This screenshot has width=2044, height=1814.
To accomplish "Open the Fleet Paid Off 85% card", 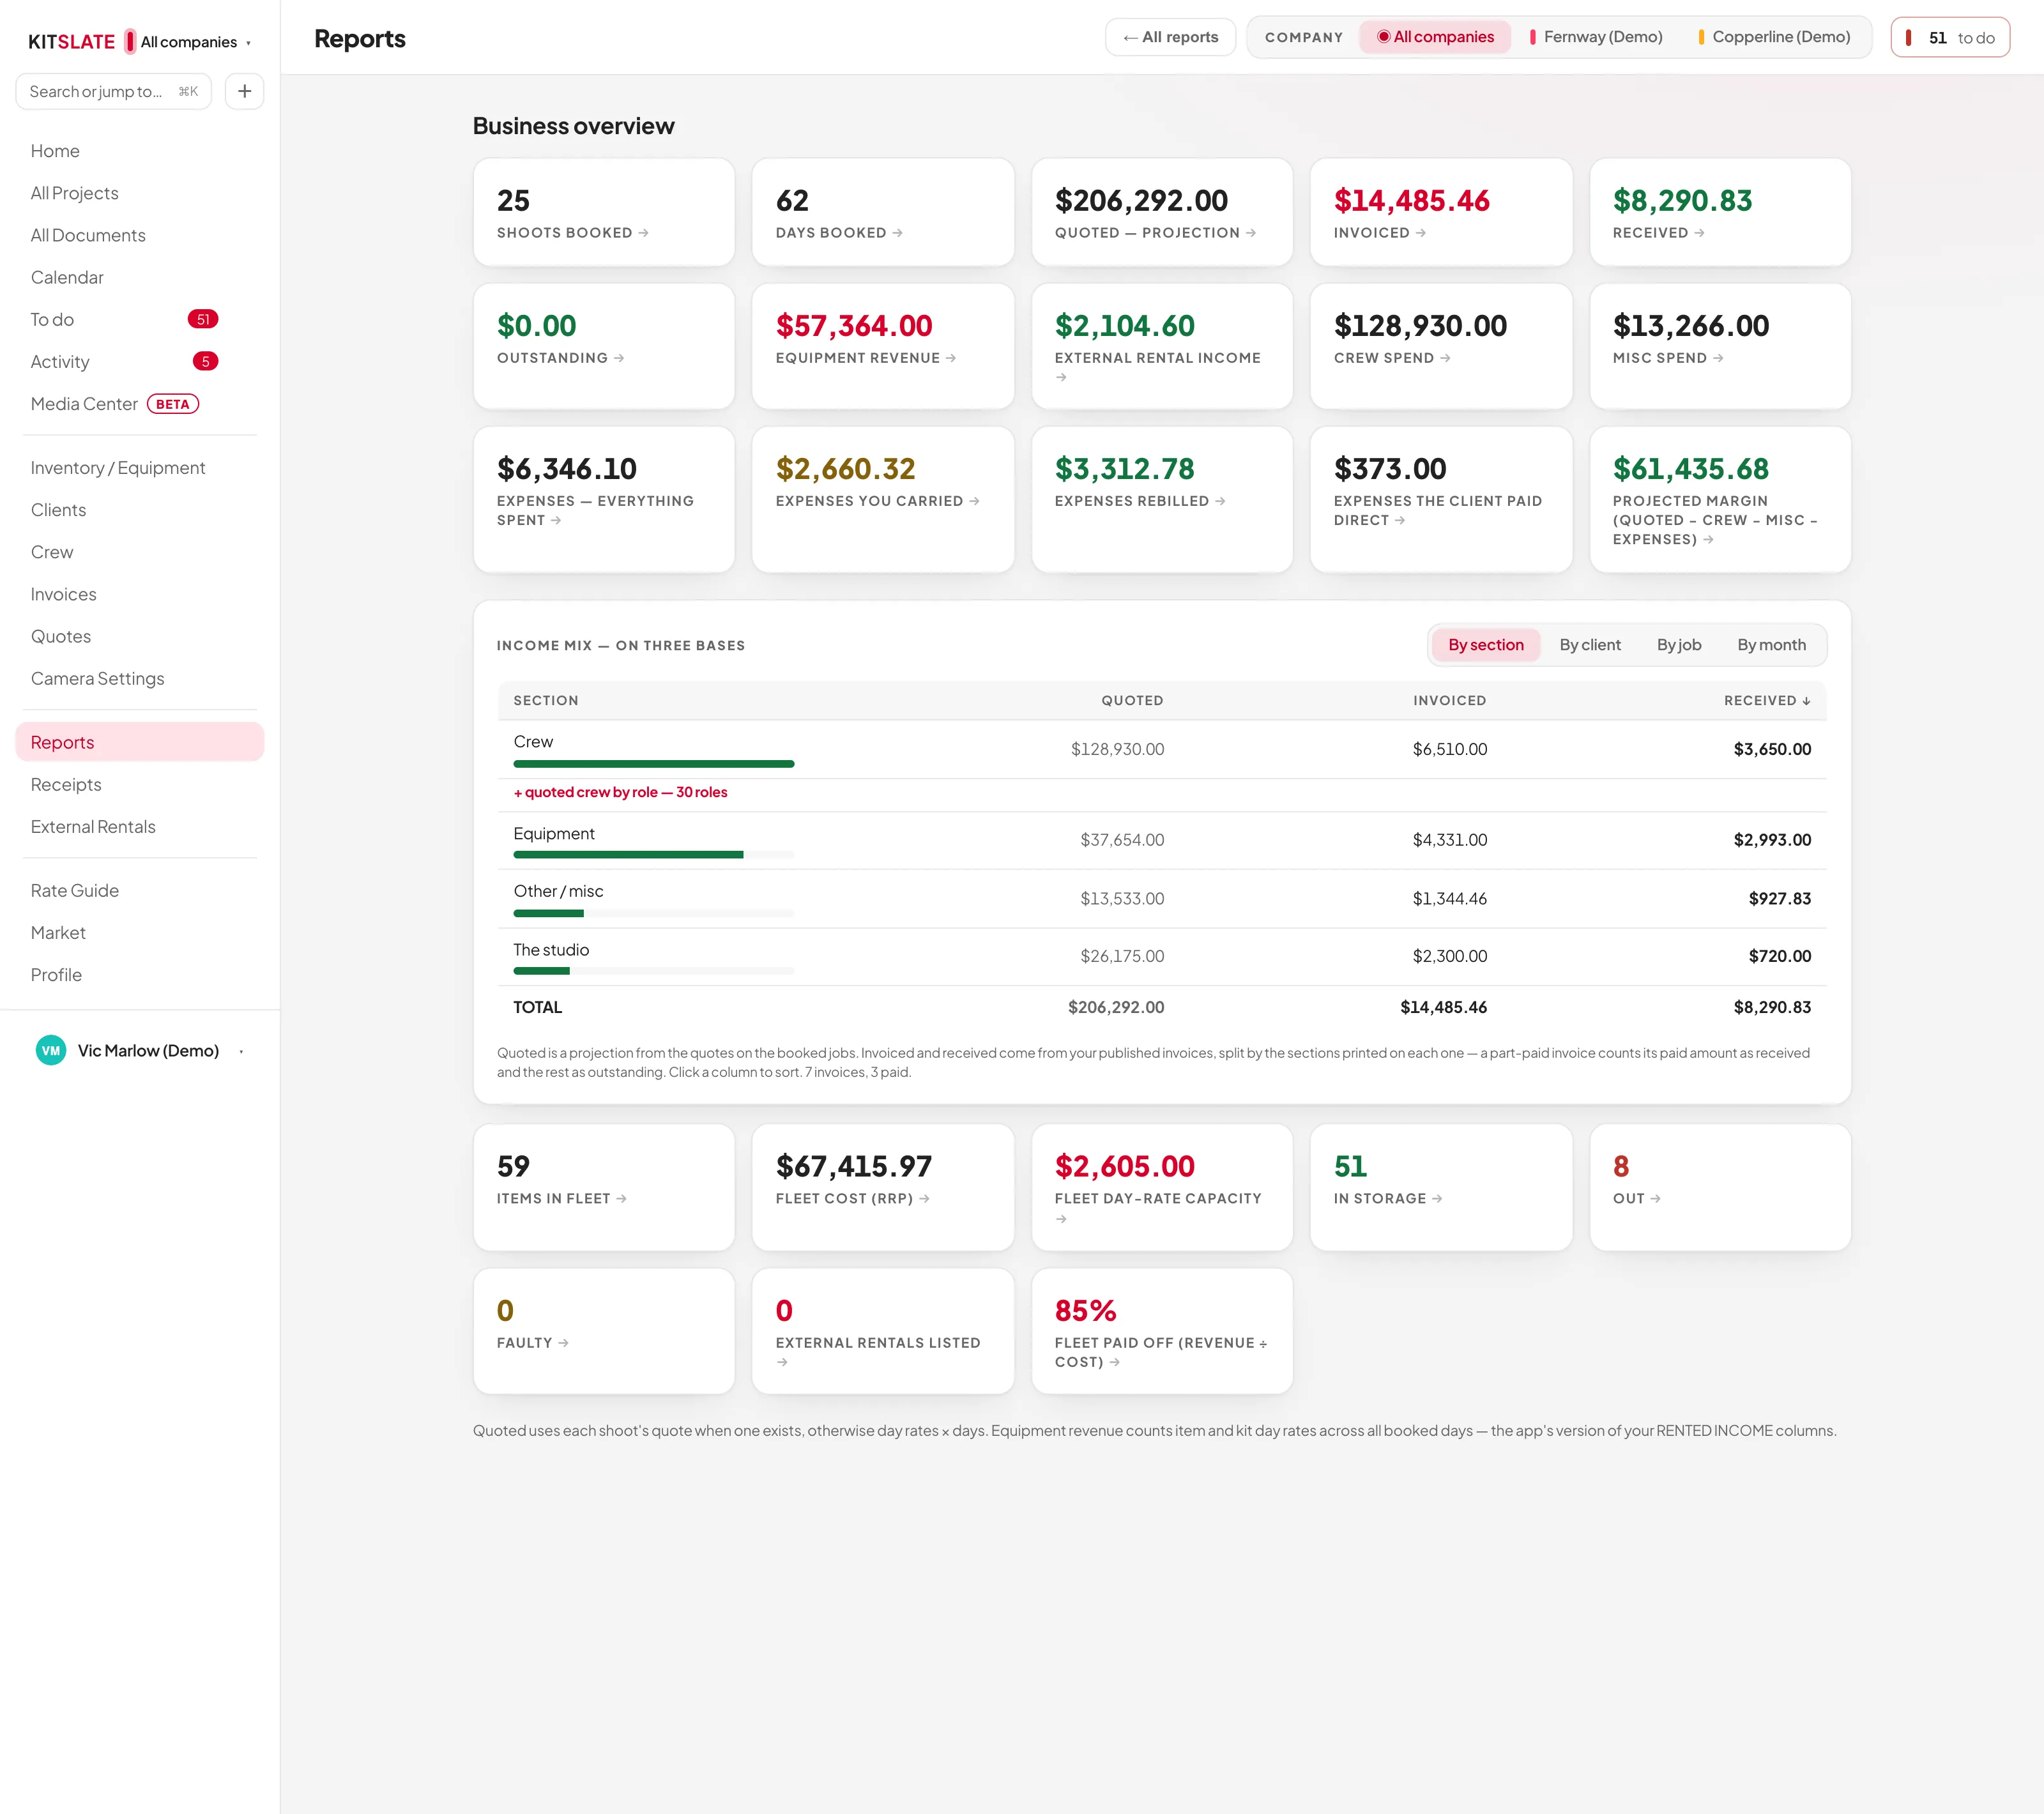I will [x=1162, y=1331].
